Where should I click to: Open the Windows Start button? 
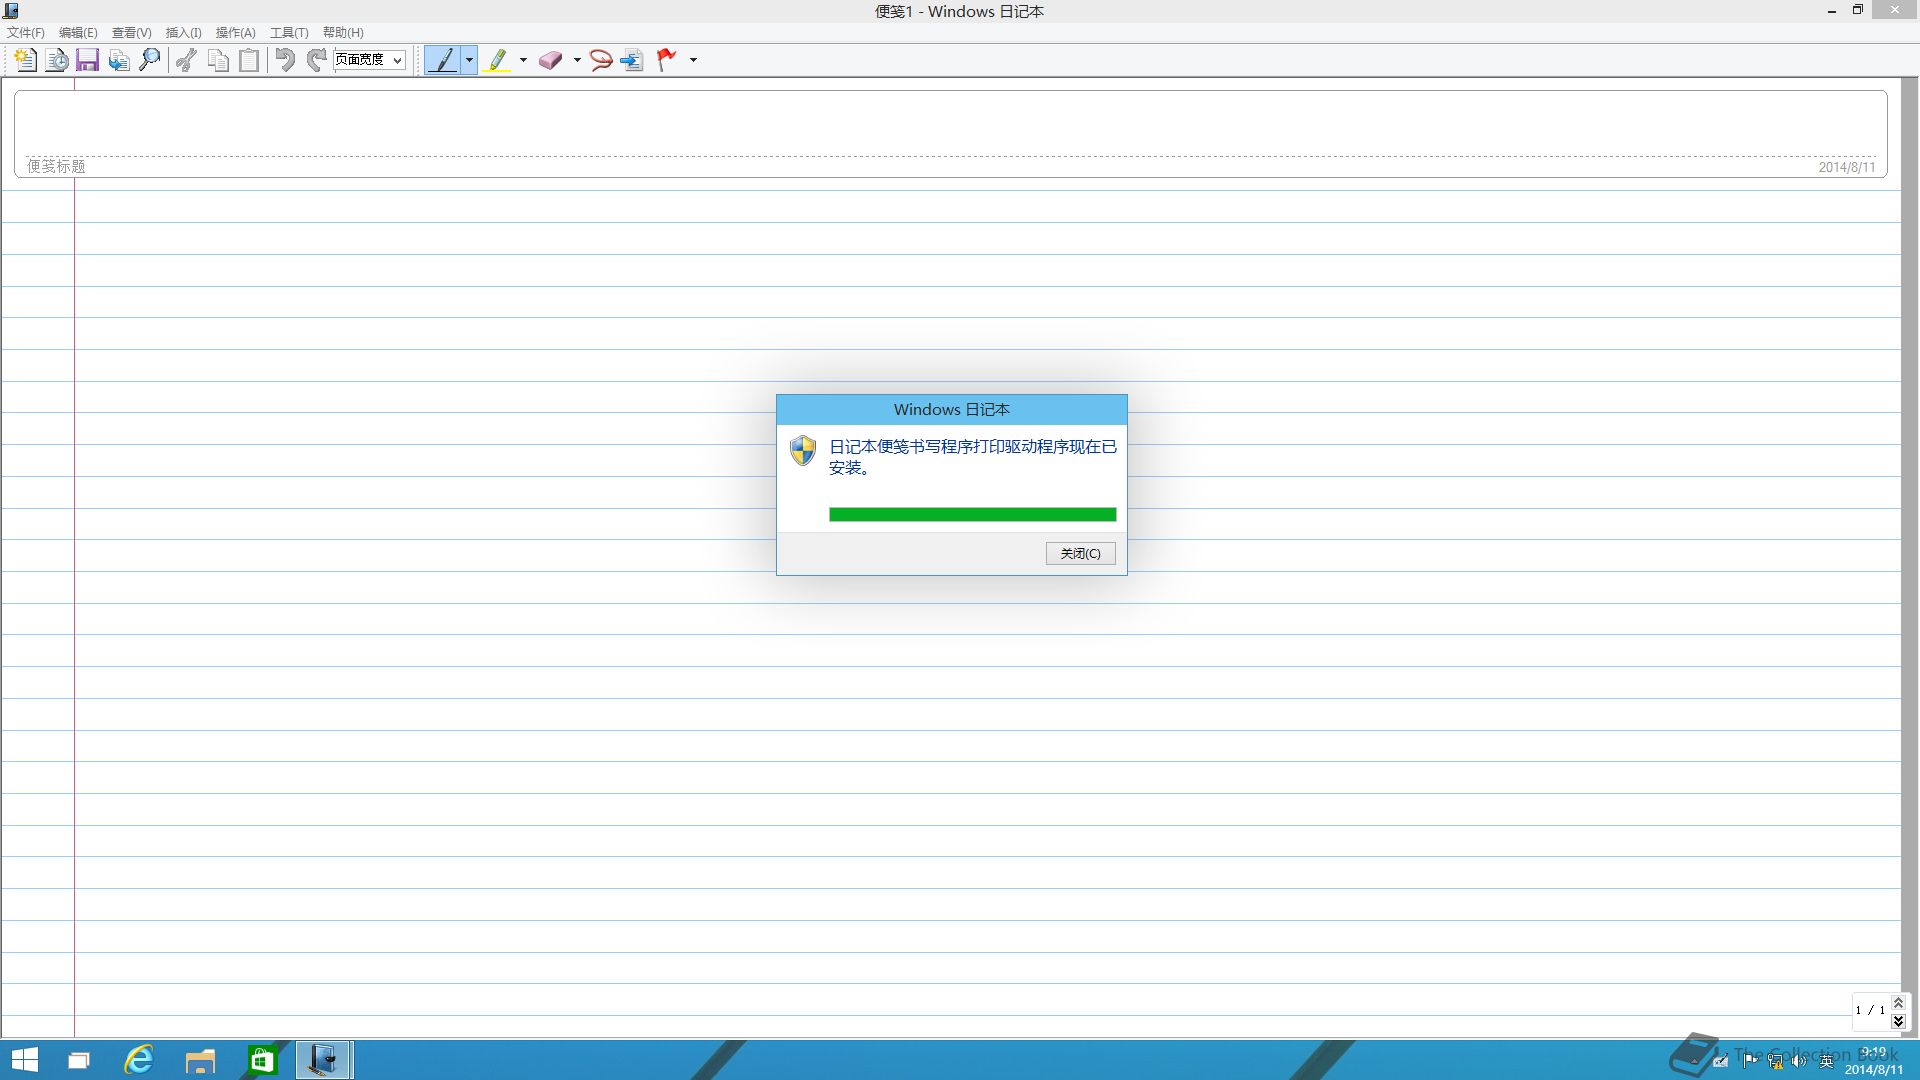[x=24, y=1060]
